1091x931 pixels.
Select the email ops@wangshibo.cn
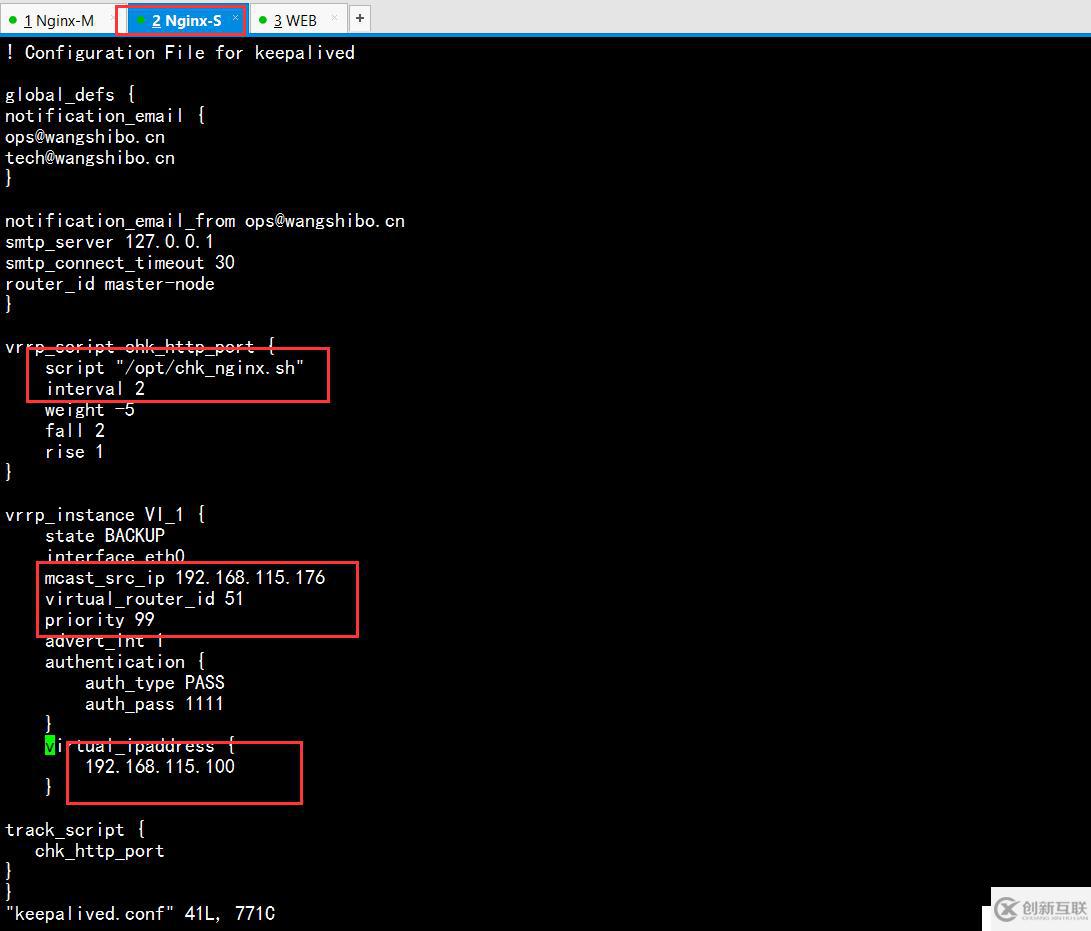(85, 136)
